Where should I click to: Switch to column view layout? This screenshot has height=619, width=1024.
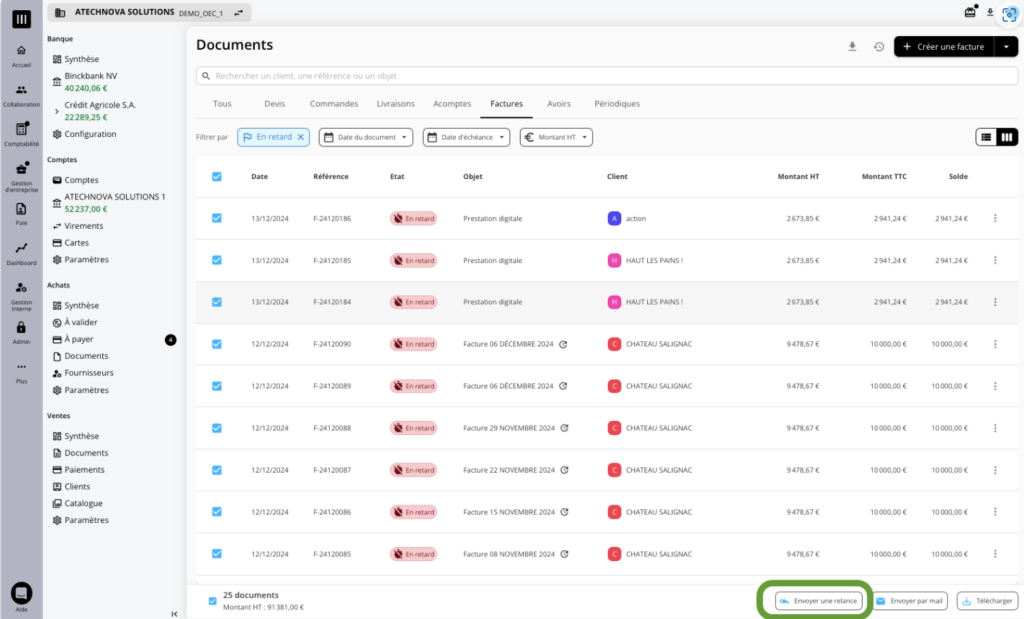pyautogui.click(x=1007, y=137)
